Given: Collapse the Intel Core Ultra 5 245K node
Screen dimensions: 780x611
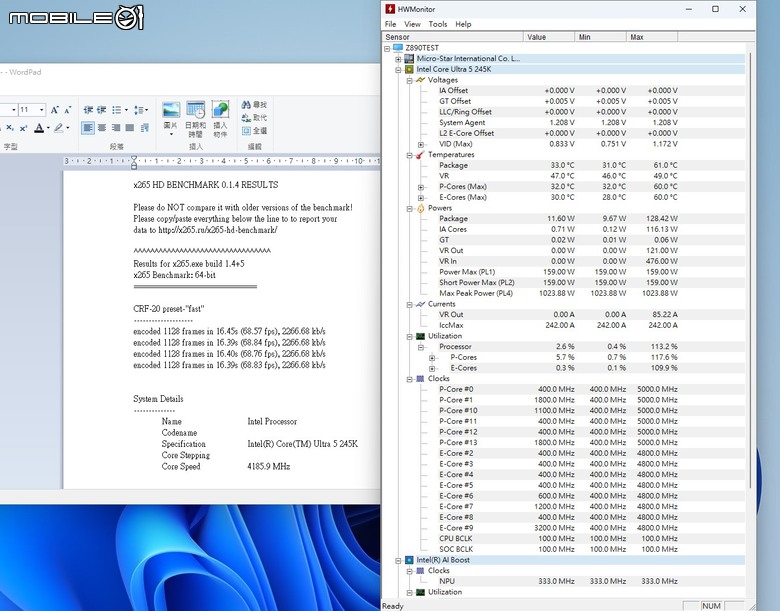Looking at the screenshot, I should tap(398, 70).
